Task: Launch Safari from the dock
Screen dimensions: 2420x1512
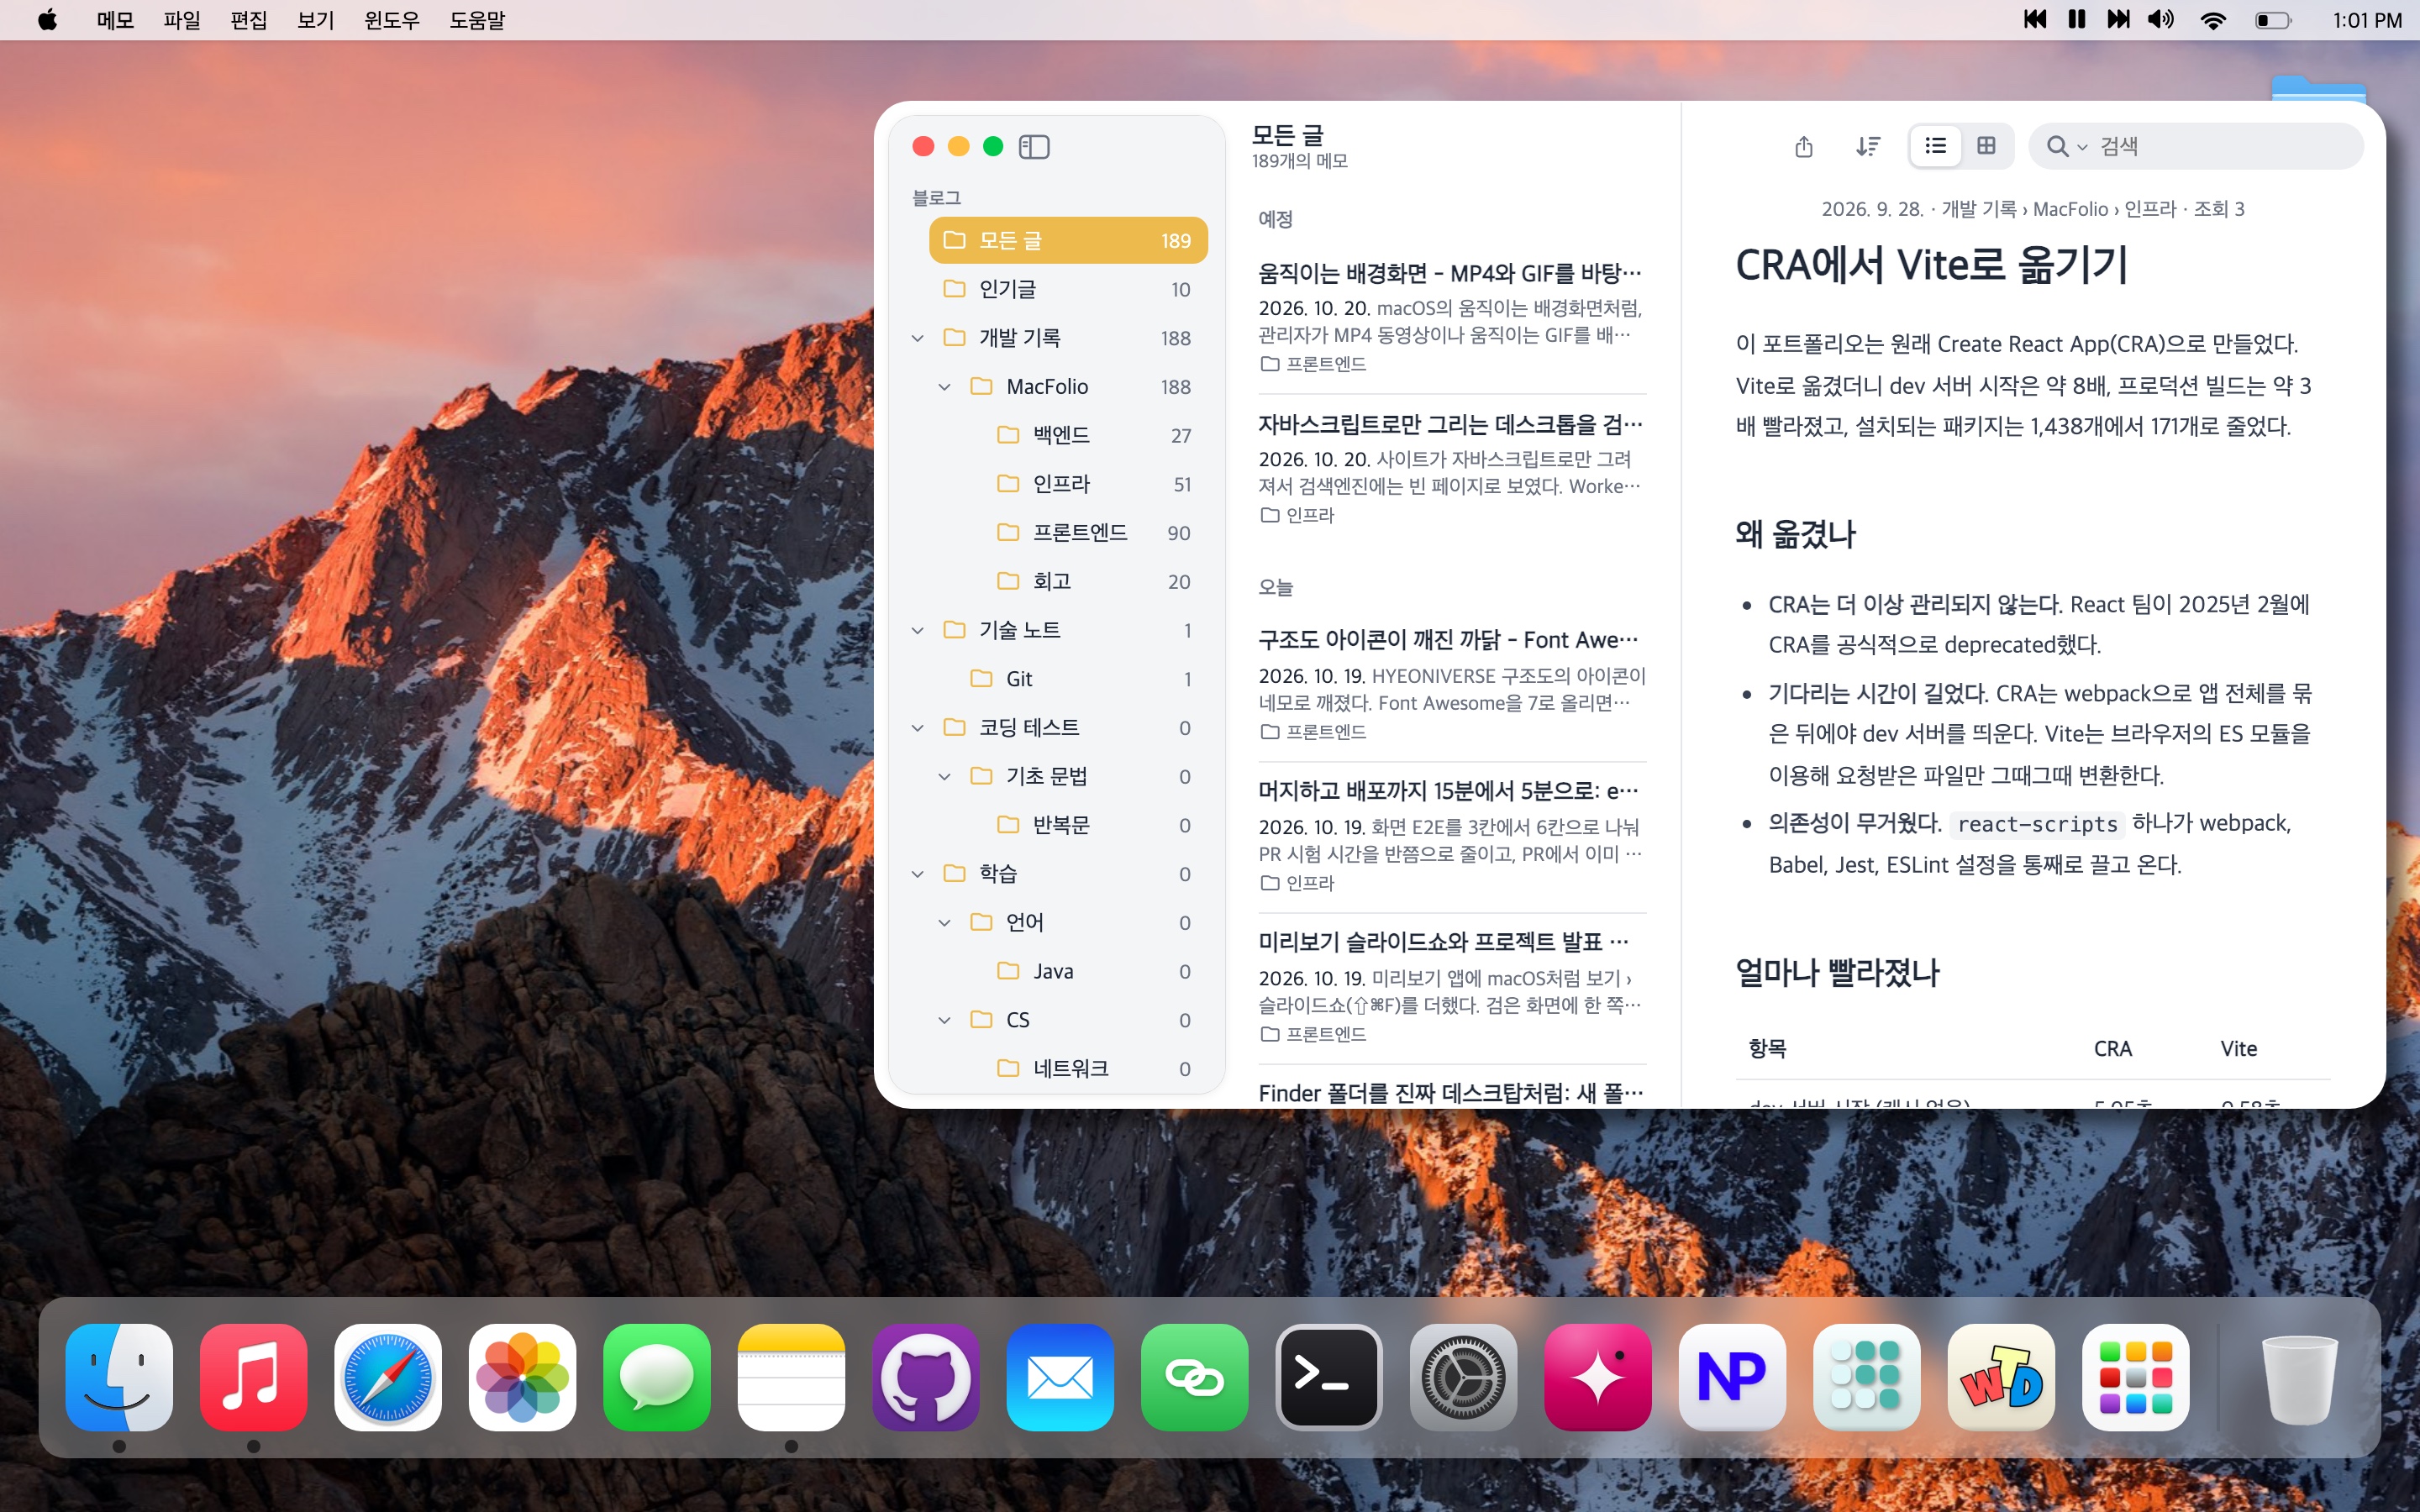Action: 388,1377
